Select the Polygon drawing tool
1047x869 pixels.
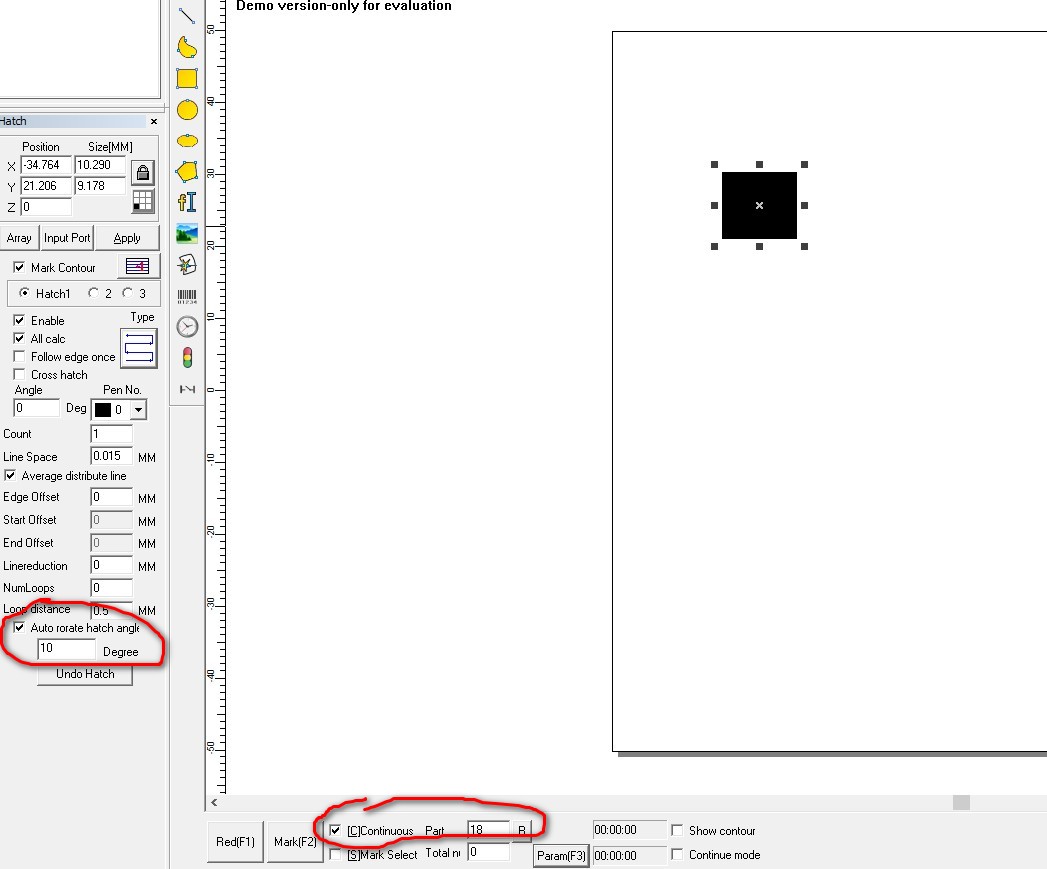click(187, 171)
